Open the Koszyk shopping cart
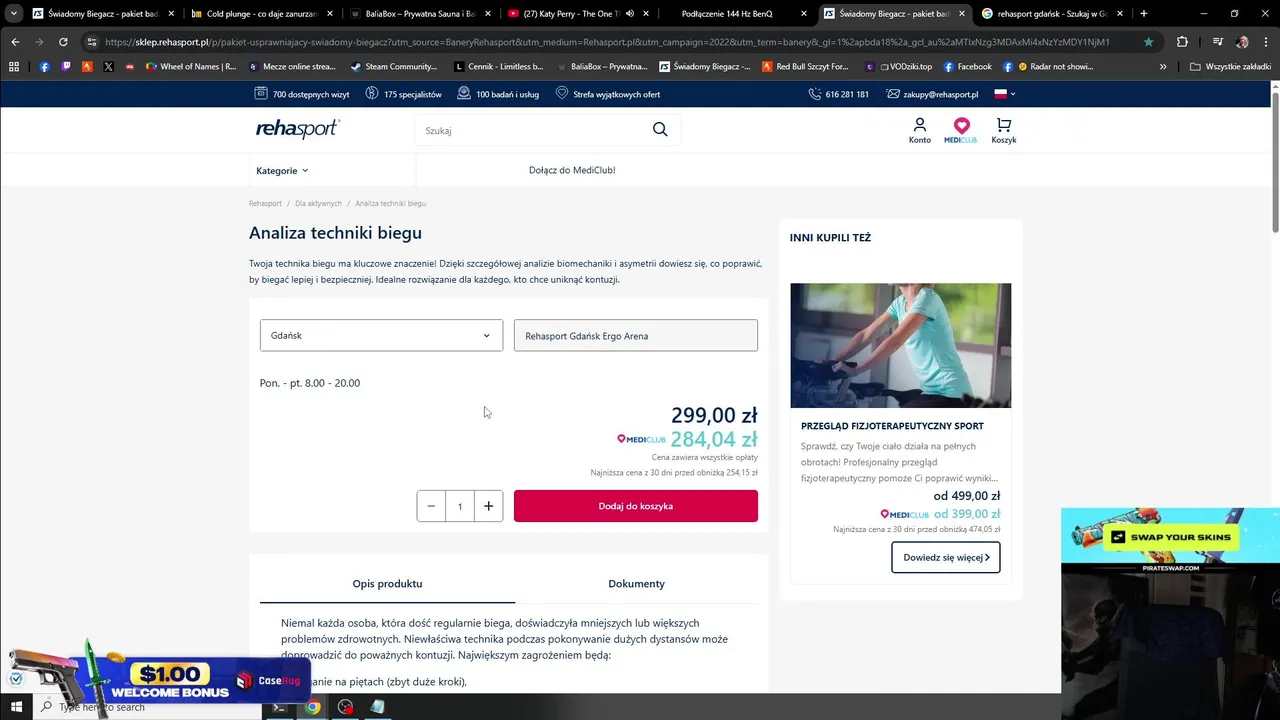The image size is (1280, 720). point(1004,130)
